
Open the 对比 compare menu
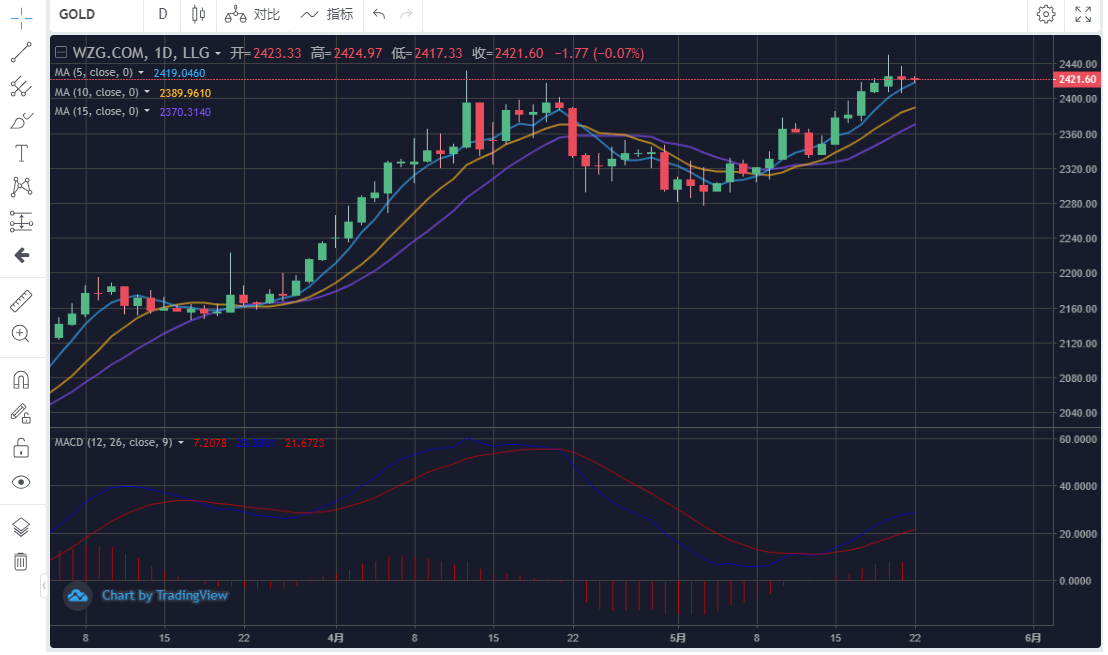[x=253, y=14]
